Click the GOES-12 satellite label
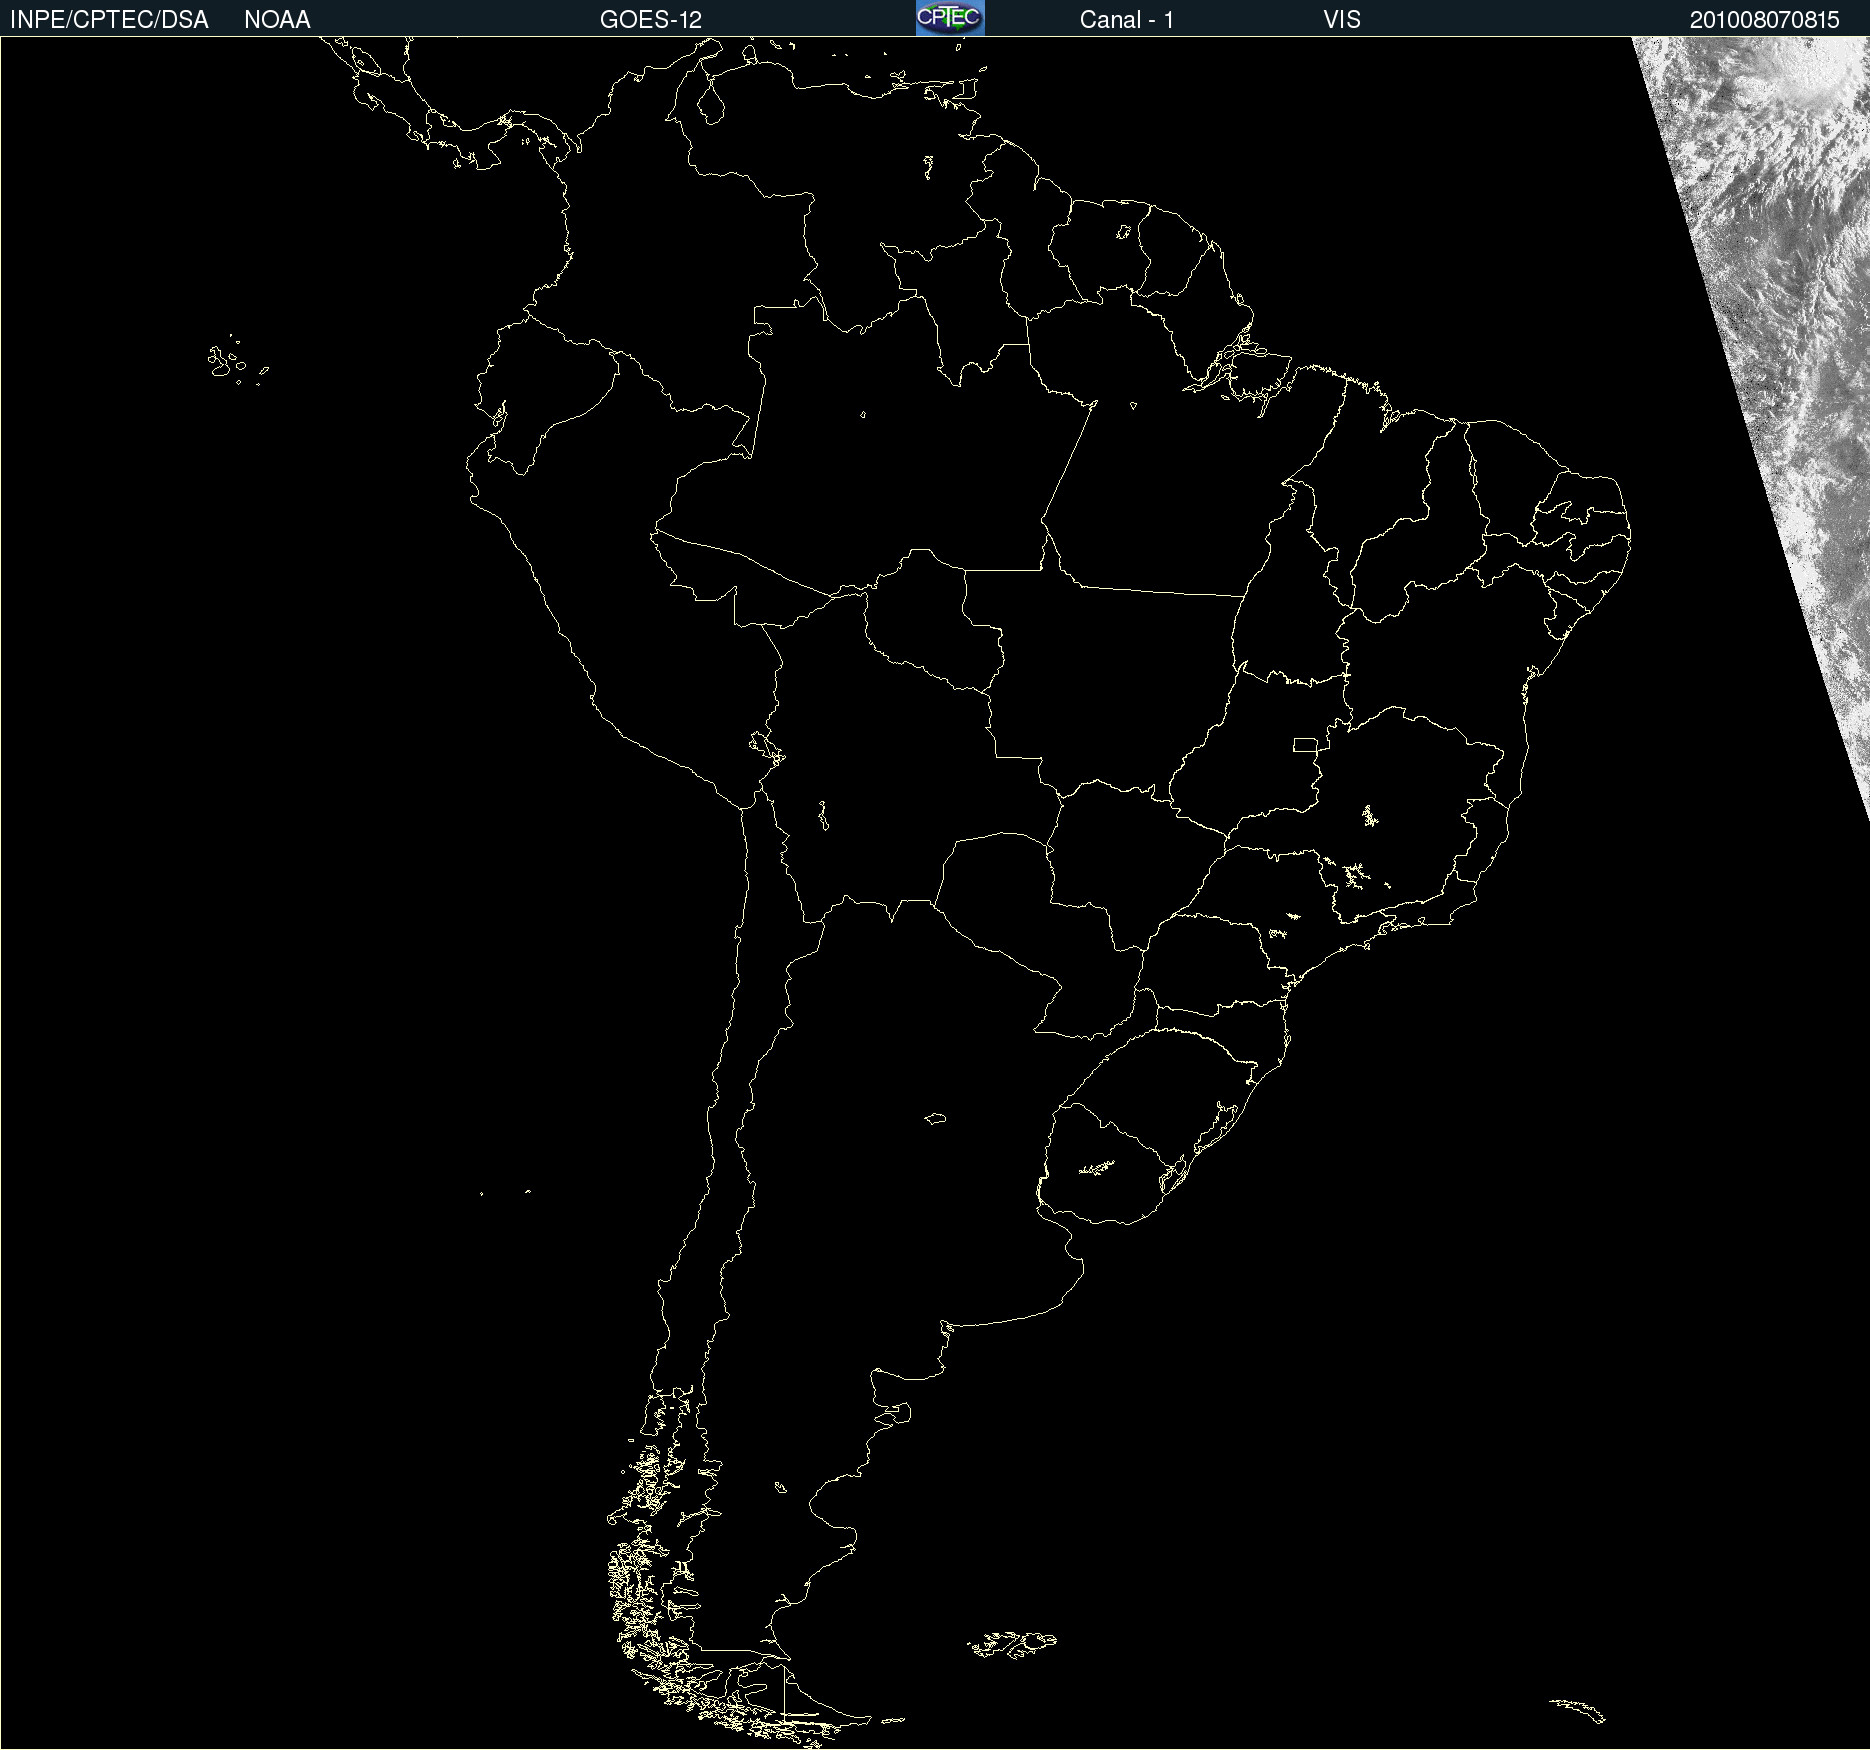 click(x=651, y=19)
